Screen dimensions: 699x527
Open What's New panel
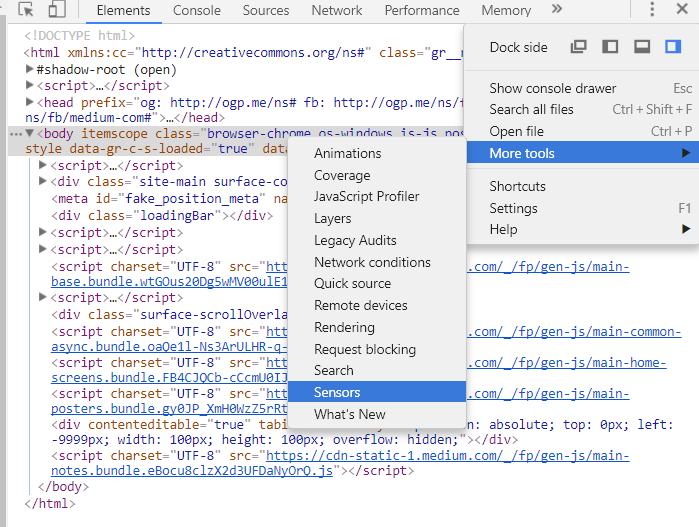[x=377, y=414]
